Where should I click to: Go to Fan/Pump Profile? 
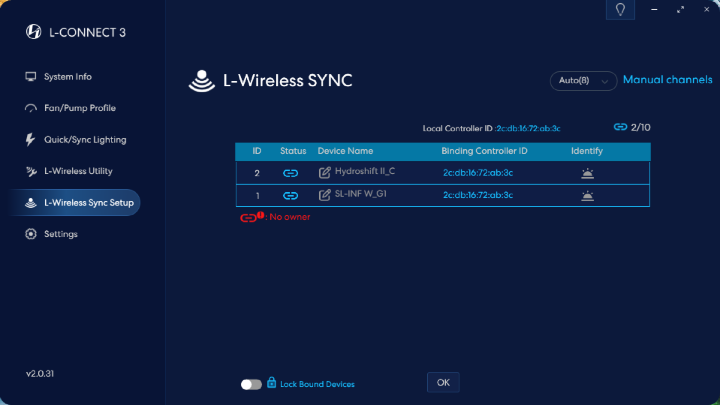click(79, 108)
